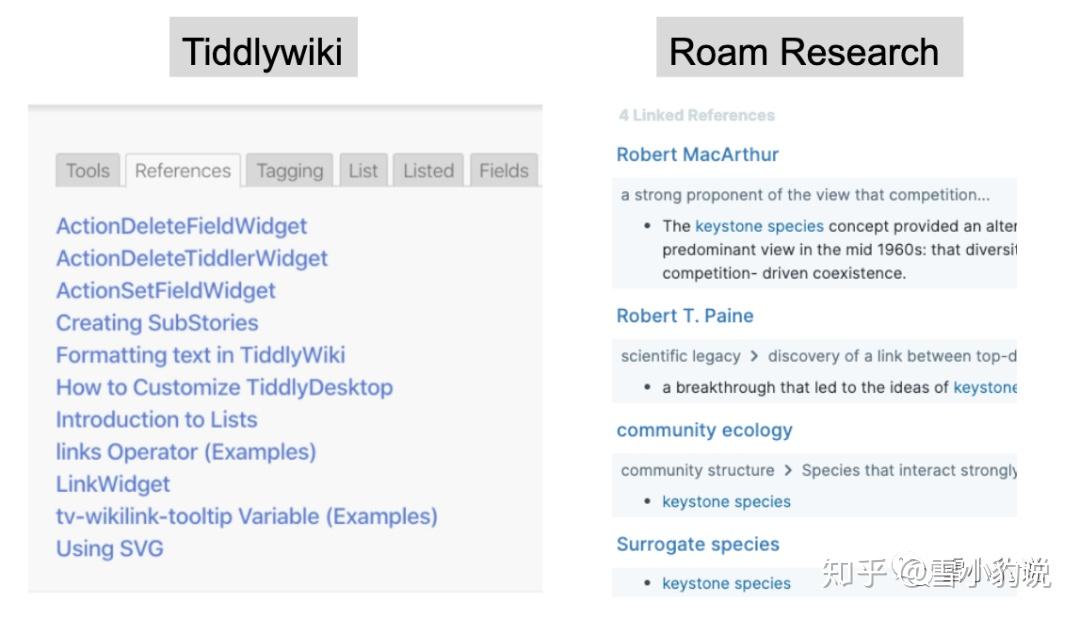Image resolution: width=1080 pixels, height=618 pixels.
Task: Open the Robert T. Paine page
Action: [x=685, y=316]
